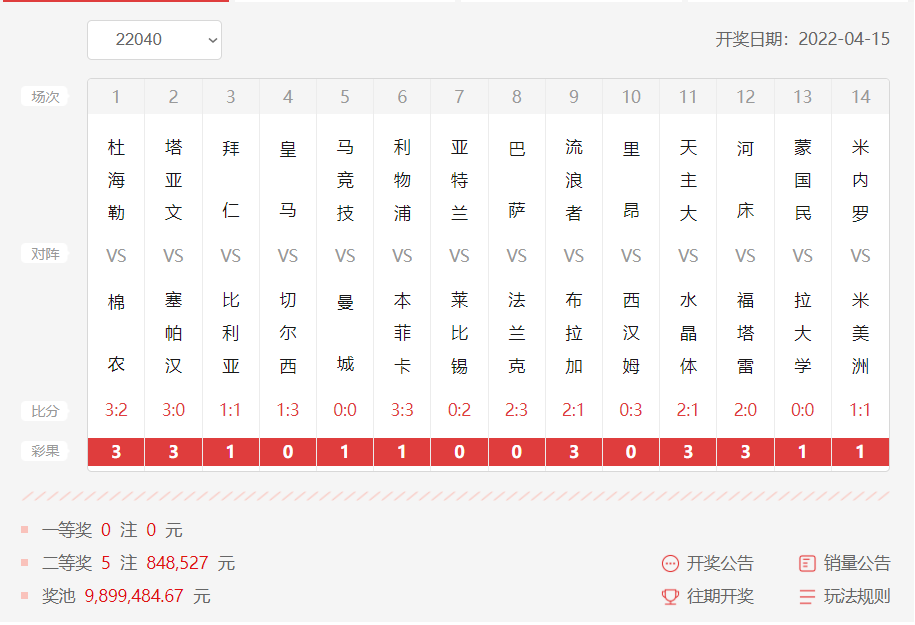Click away team 塞帕汉 in match 2
Viewport: 915px width, 625px height.
pyautogui.click(x=173, y=333)
